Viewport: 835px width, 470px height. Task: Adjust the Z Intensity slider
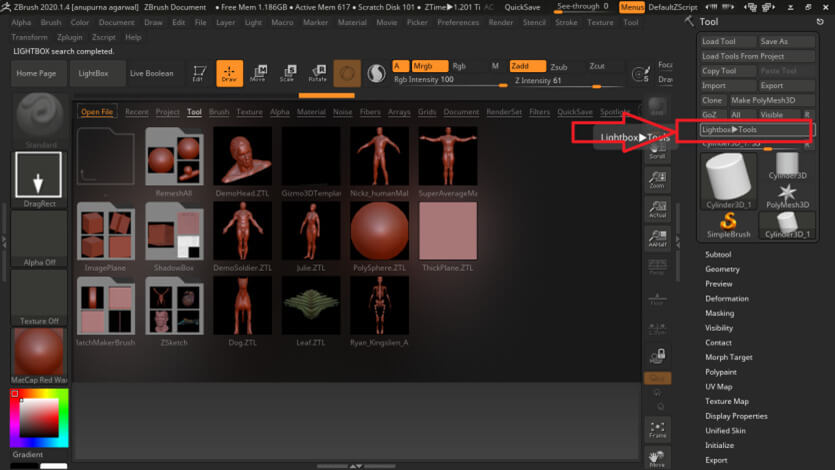pyautogui.click(x=567, y=81)
